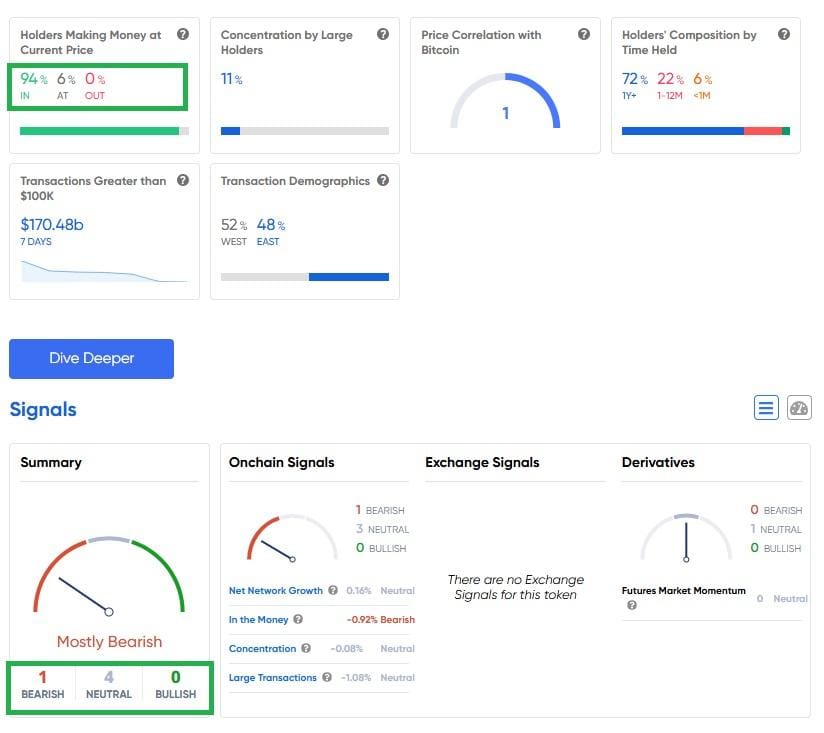Click the Dive Deeper button
Viewport: 824px width, 733px height.
coord(91,359)
